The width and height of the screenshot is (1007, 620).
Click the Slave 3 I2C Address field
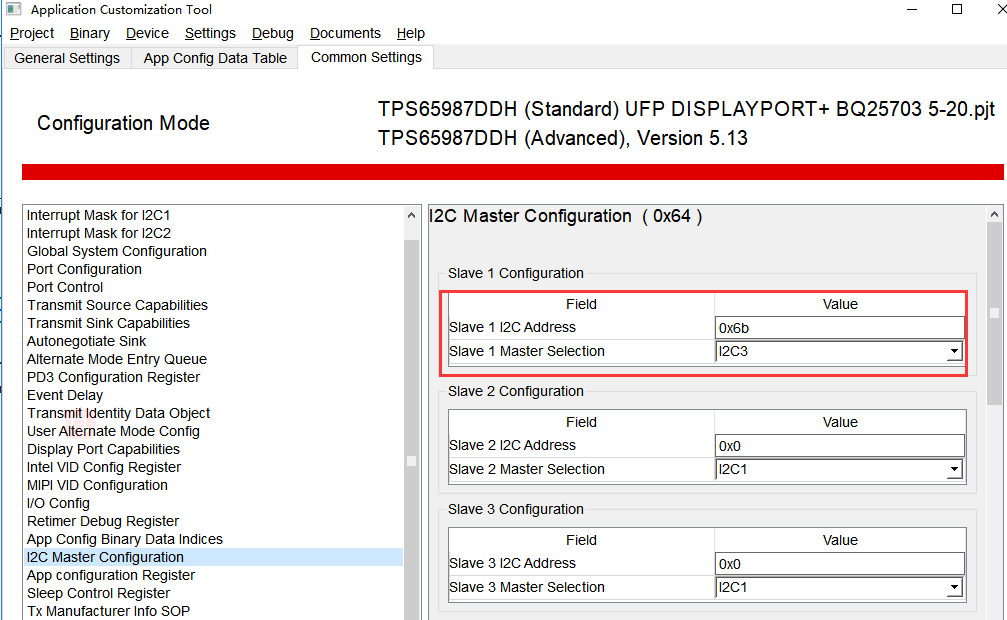(x=839, y=564)
